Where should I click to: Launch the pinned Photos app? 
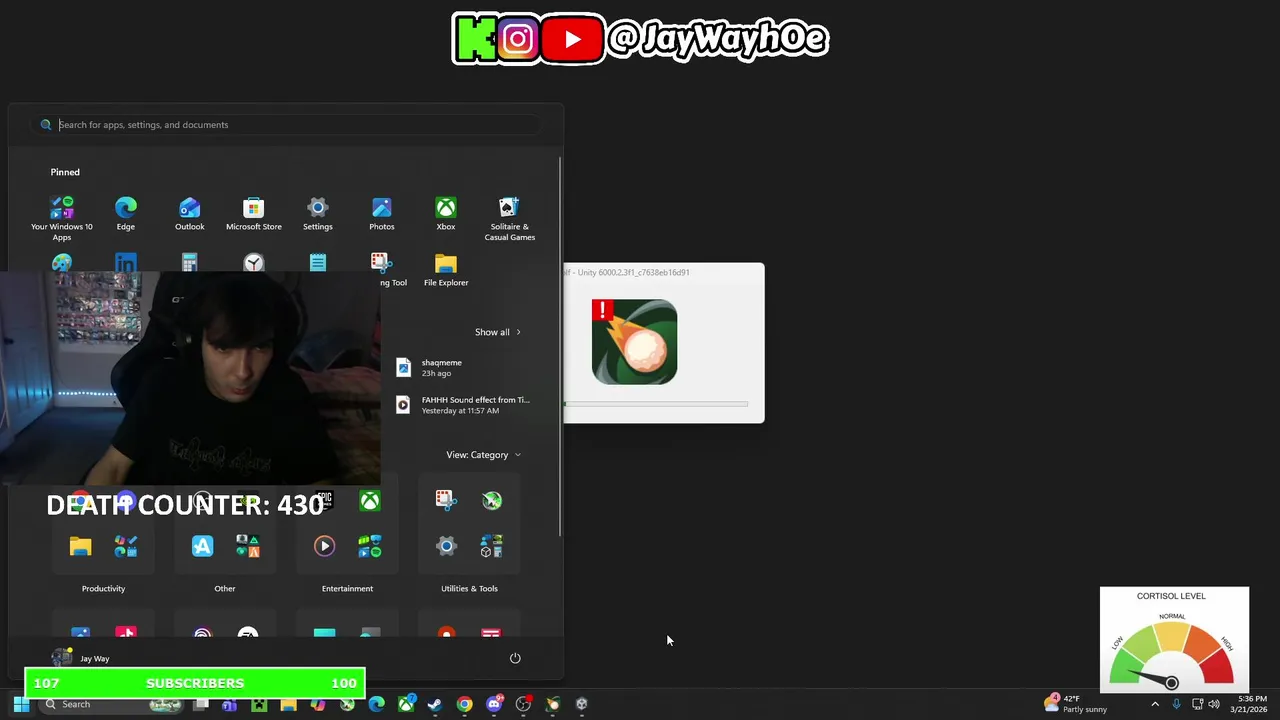(x=382, y=214)
